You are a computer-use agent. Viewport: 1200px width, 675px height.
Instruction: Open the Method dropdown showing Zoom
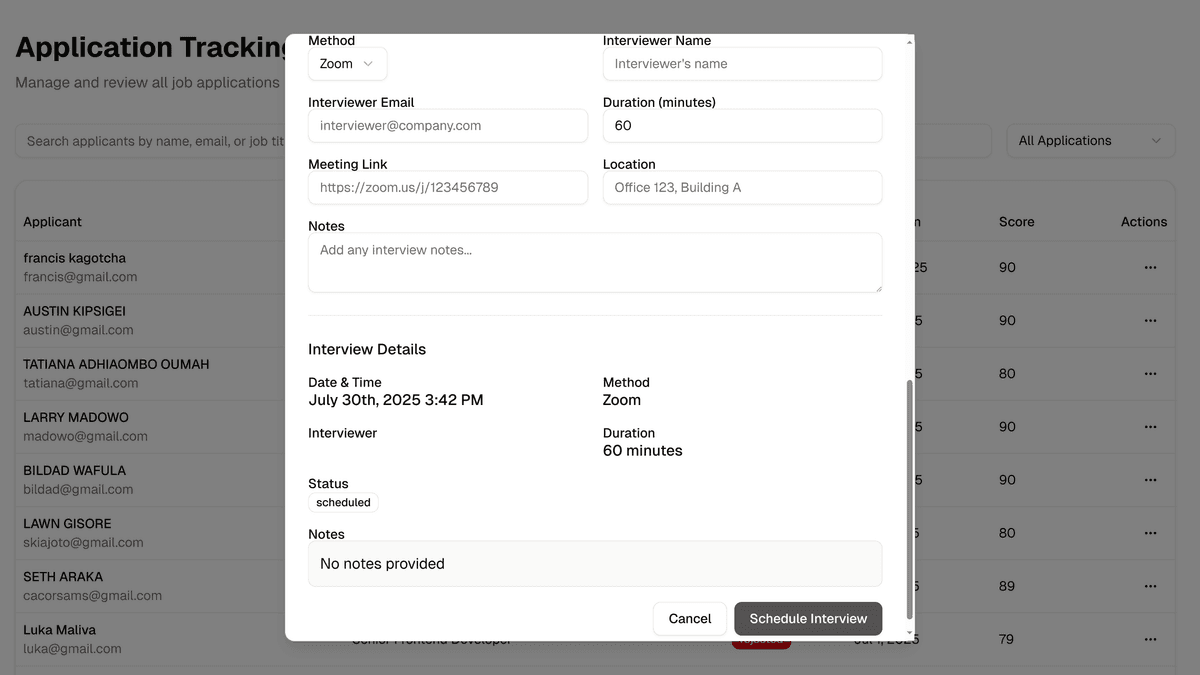[x=347, y=64]
